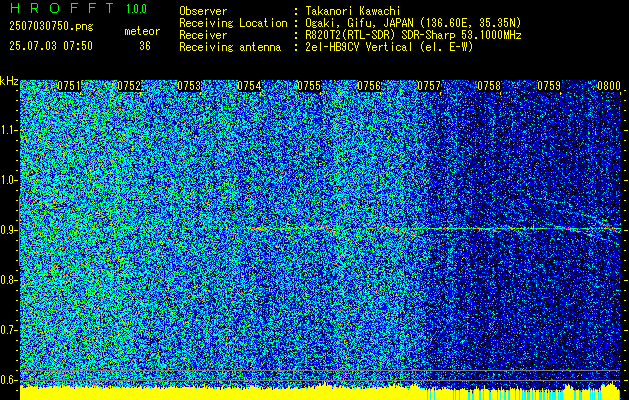Screen dimensions: 629x400
Task: Click the meteor count 36
Action: tap(145, 46)
